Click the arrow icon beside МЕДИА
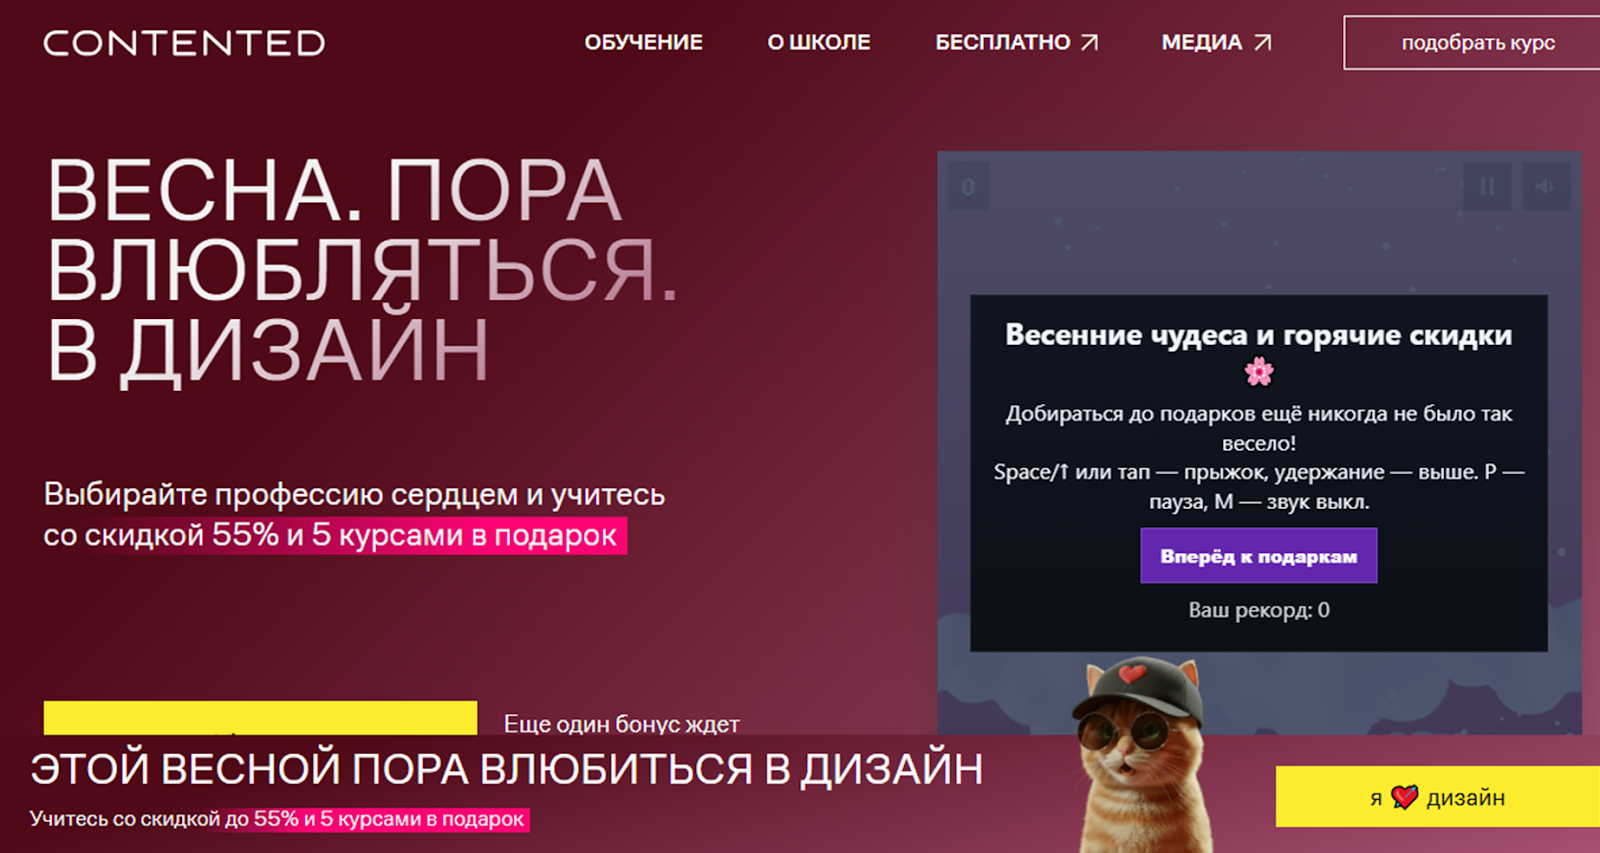This screenshot has width=1600, height=853. point(1263,42)
